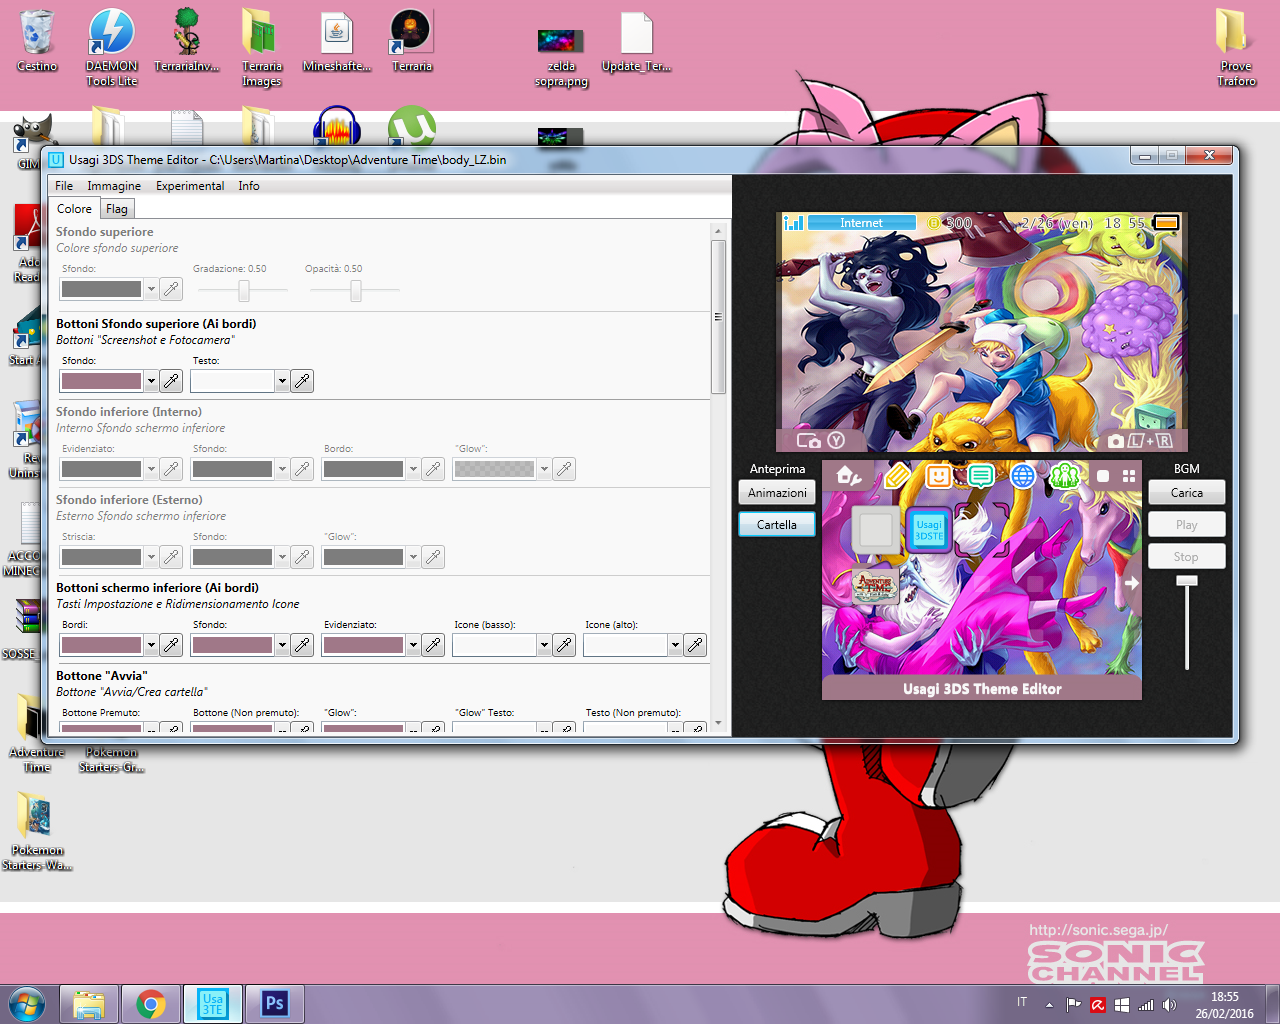Click the BGM Stop button
This screenshot has width=1280, height=1024.
click(x=1187, y=556)
